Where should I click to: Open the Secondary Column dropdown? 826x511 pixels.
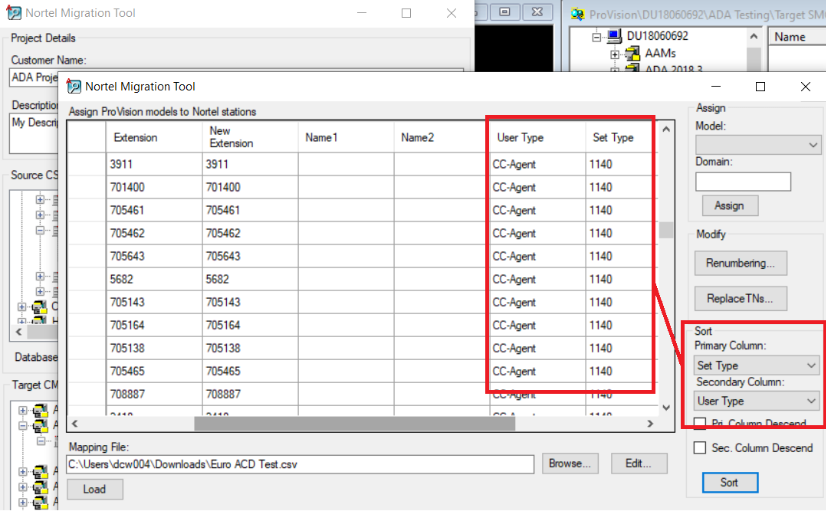pyautogui.click(x=756, y=401)
